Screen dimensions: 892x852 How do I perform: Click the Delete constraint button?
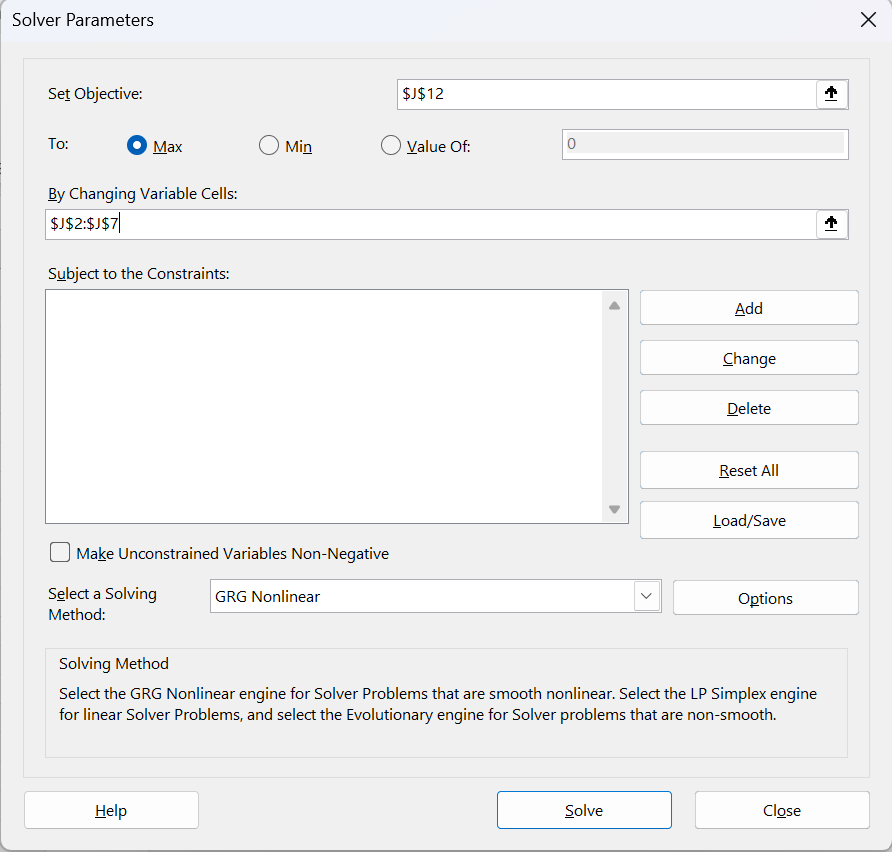(749, 408)
